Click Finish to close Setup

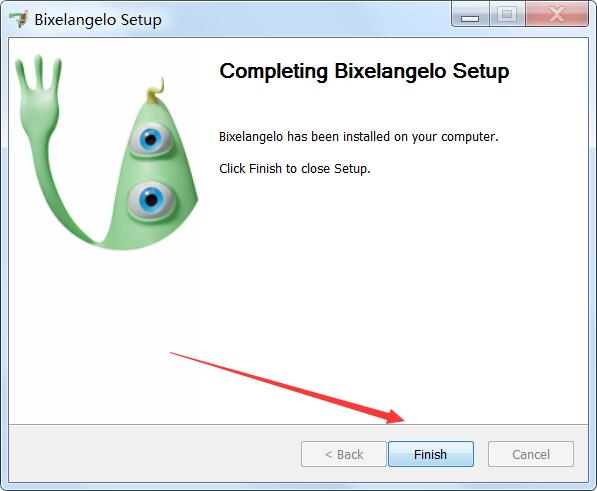click(431, 454)
